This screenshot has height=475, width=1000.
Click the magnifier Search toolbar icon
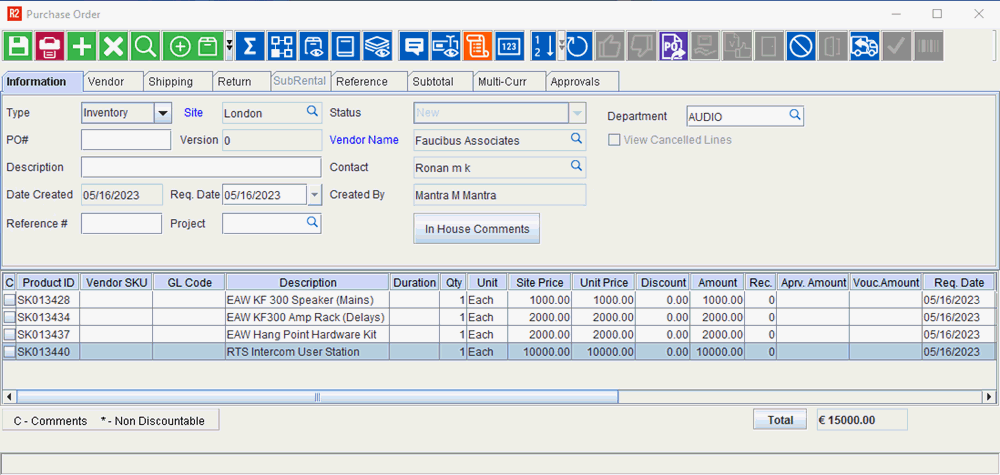click(x=145, y=46)
